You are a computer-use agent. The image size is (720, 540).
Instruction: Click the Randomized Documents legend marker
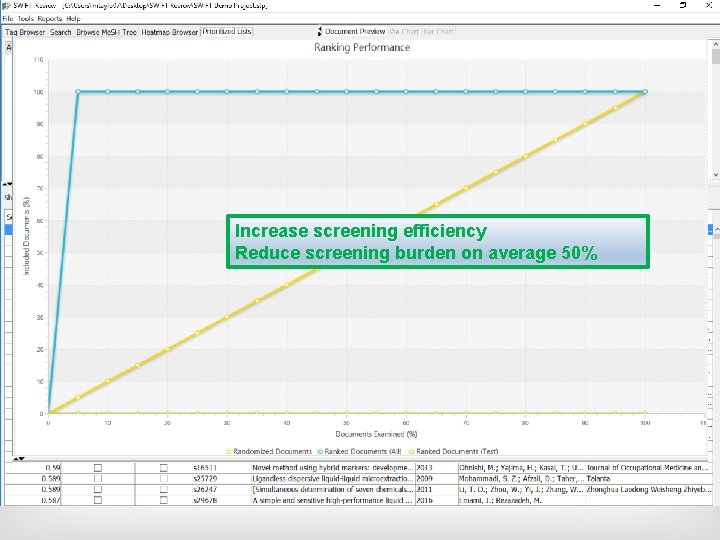coord(229,451)
